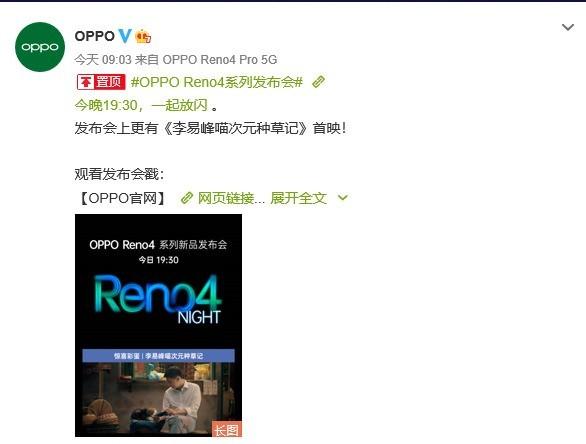Open the #OPPO Reno4系列发布会# hashtag

[216, 82]
